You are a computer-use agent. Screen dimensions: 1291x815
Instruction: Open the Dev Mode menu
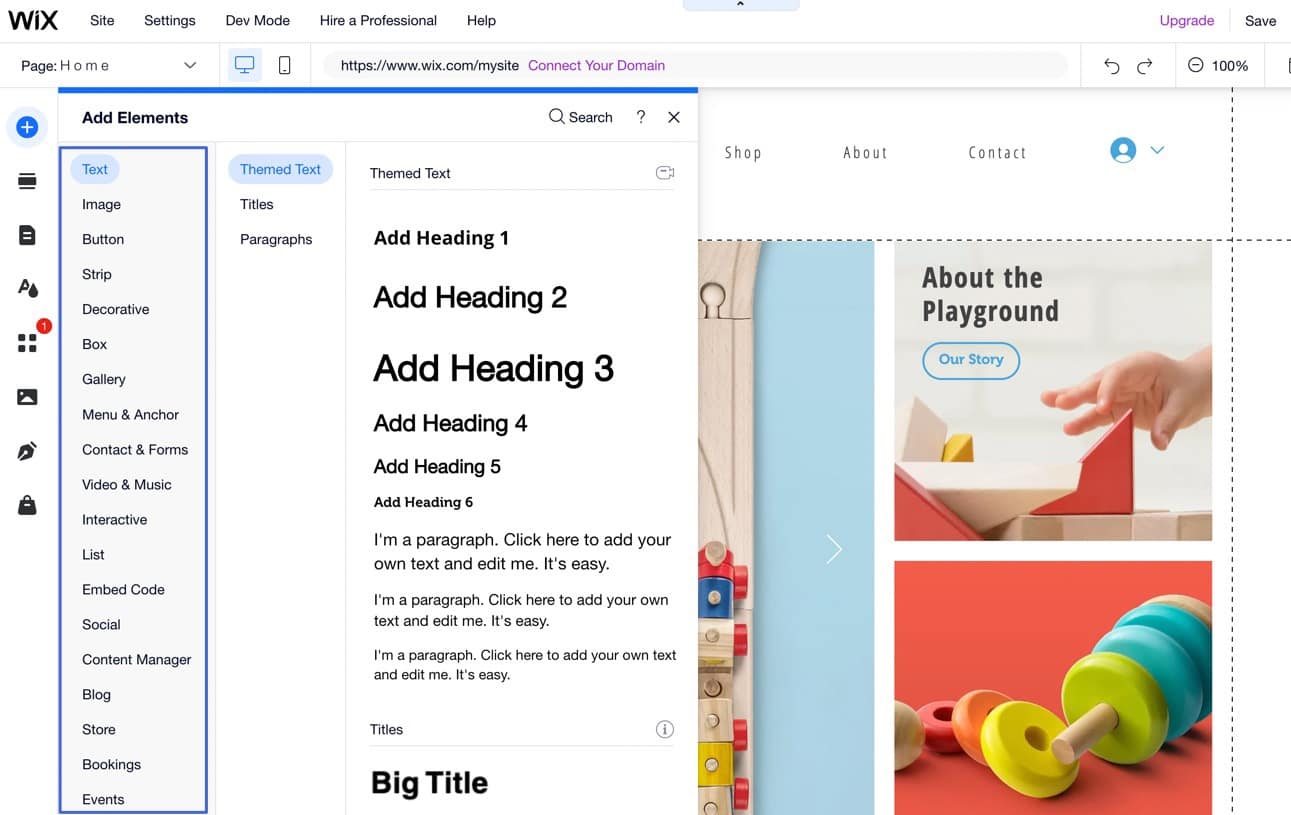[x=257, y=20]
